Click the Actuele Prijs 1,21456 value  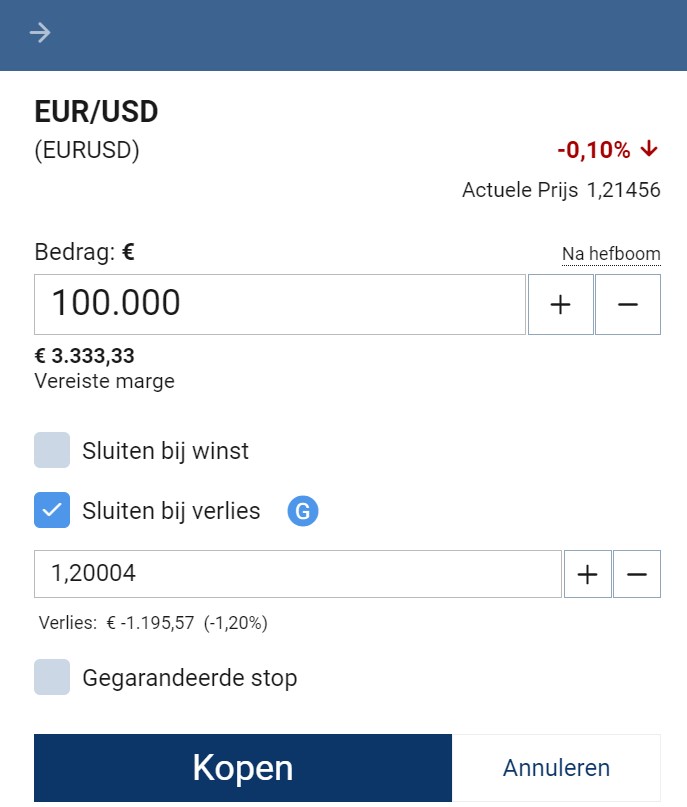click(x=561, y=190)
